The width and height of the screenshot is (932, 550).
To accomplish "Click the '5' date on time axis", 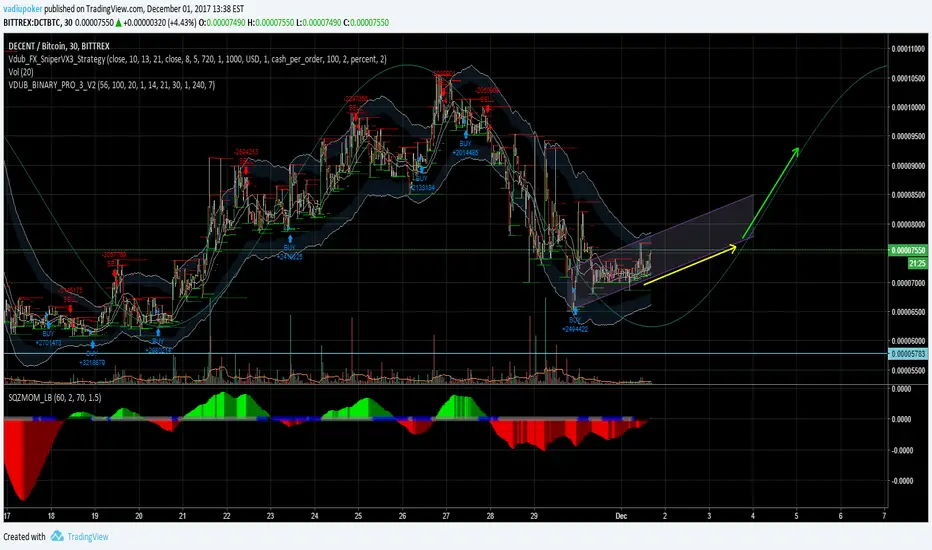I will coord(796,516).
